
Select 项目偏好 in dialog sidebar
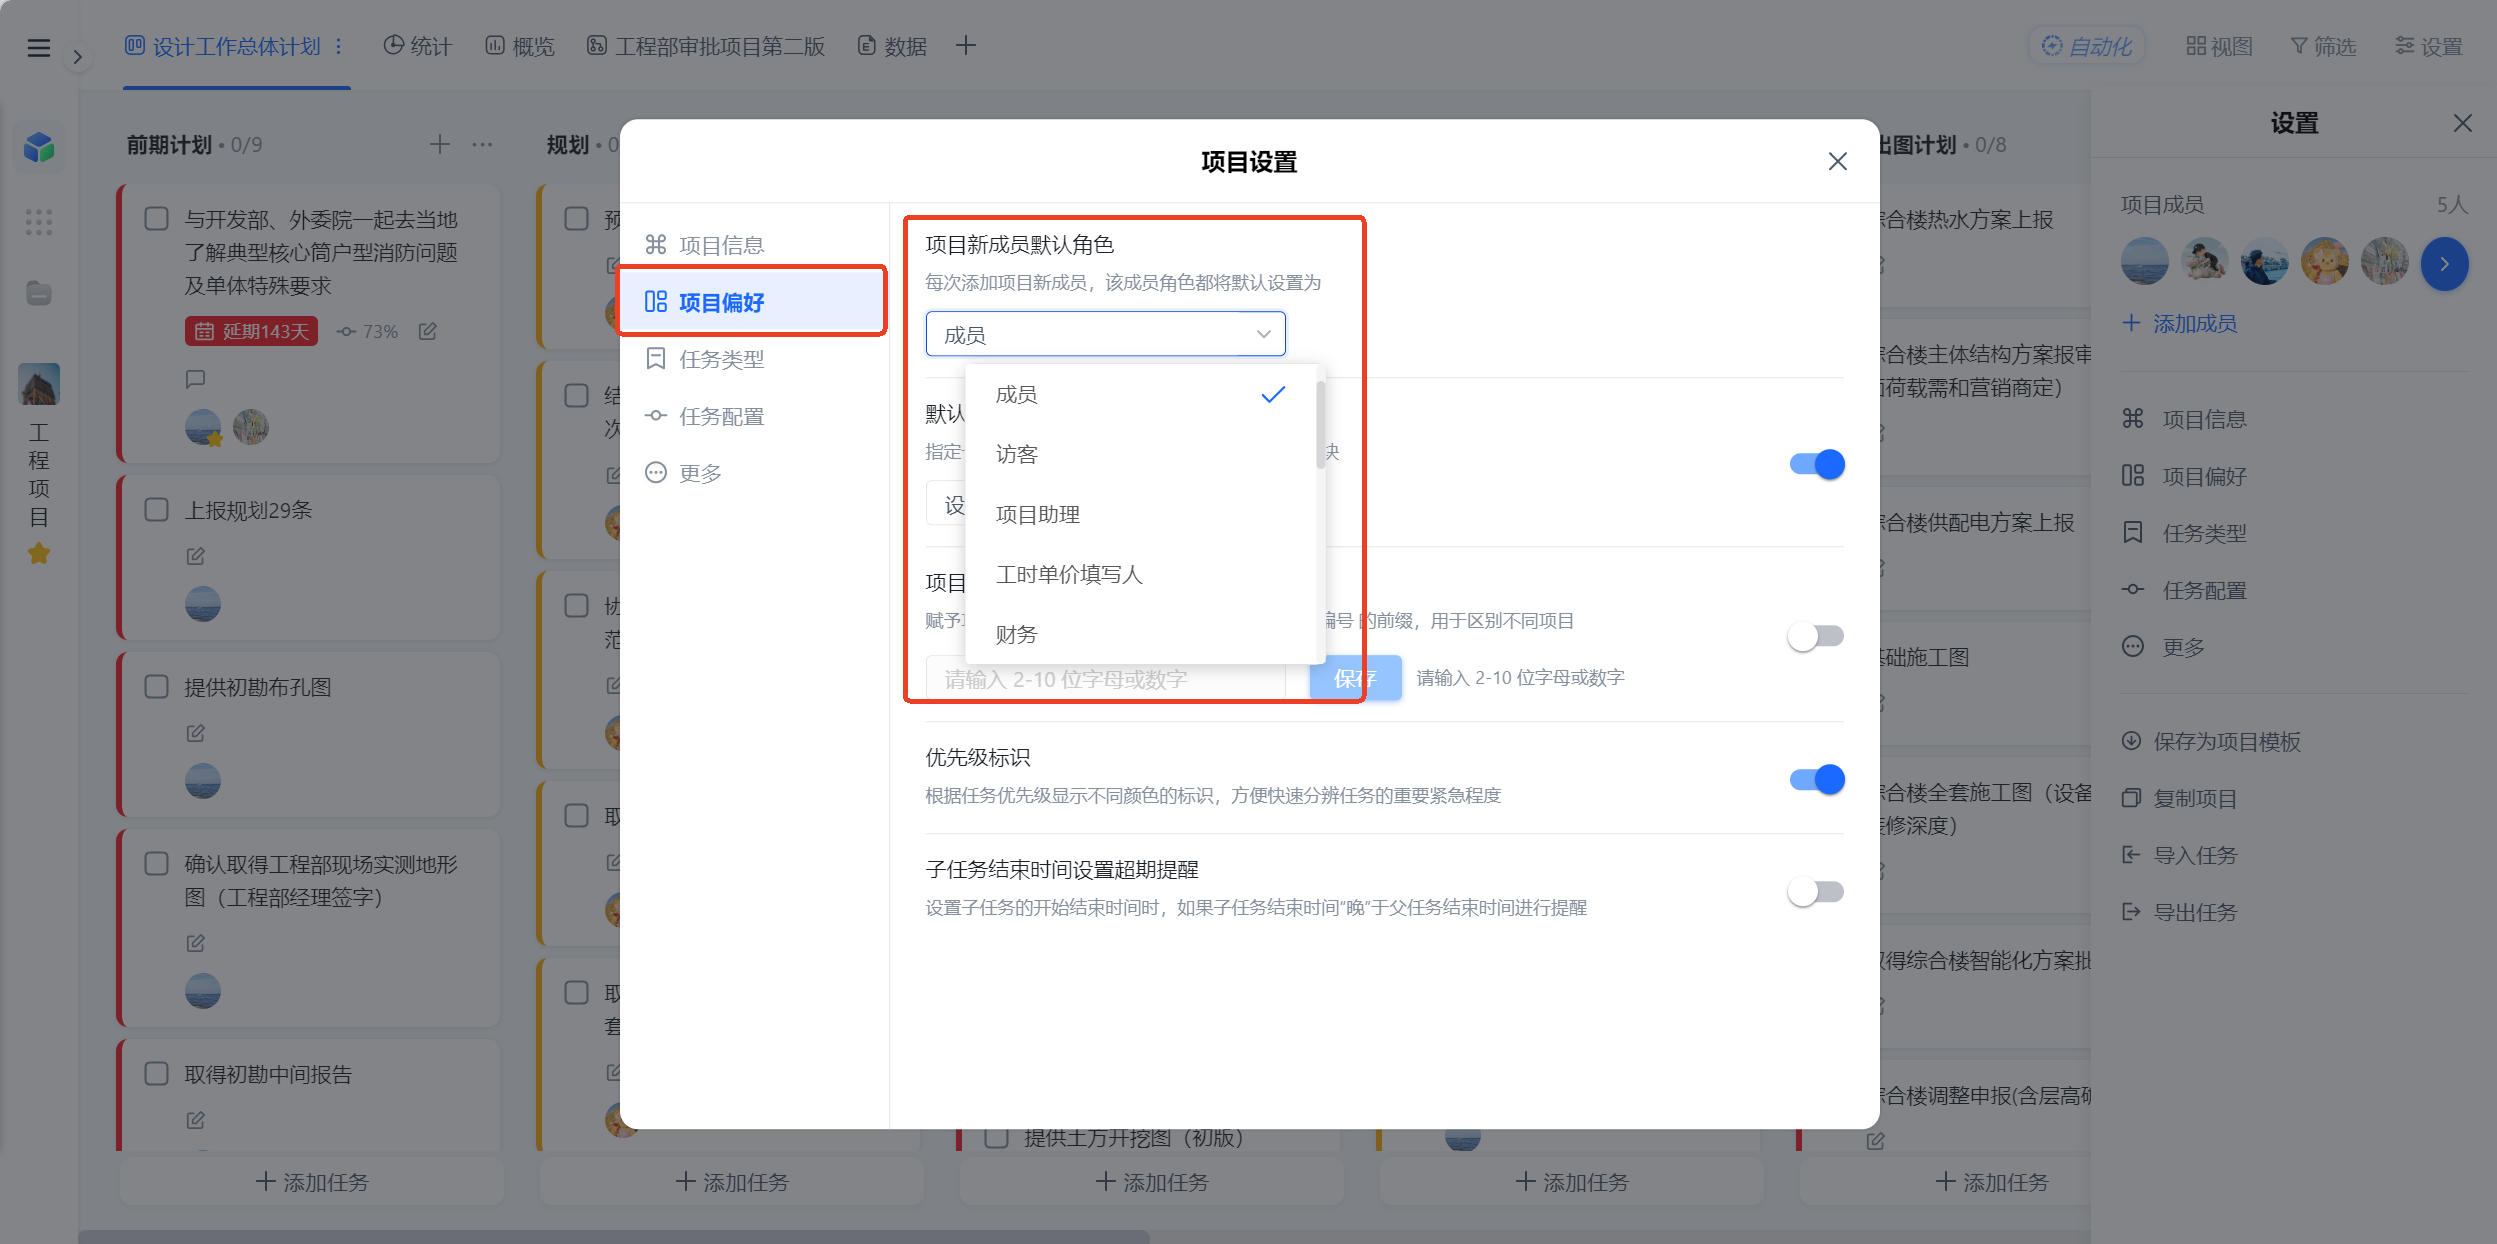point(753,302)
